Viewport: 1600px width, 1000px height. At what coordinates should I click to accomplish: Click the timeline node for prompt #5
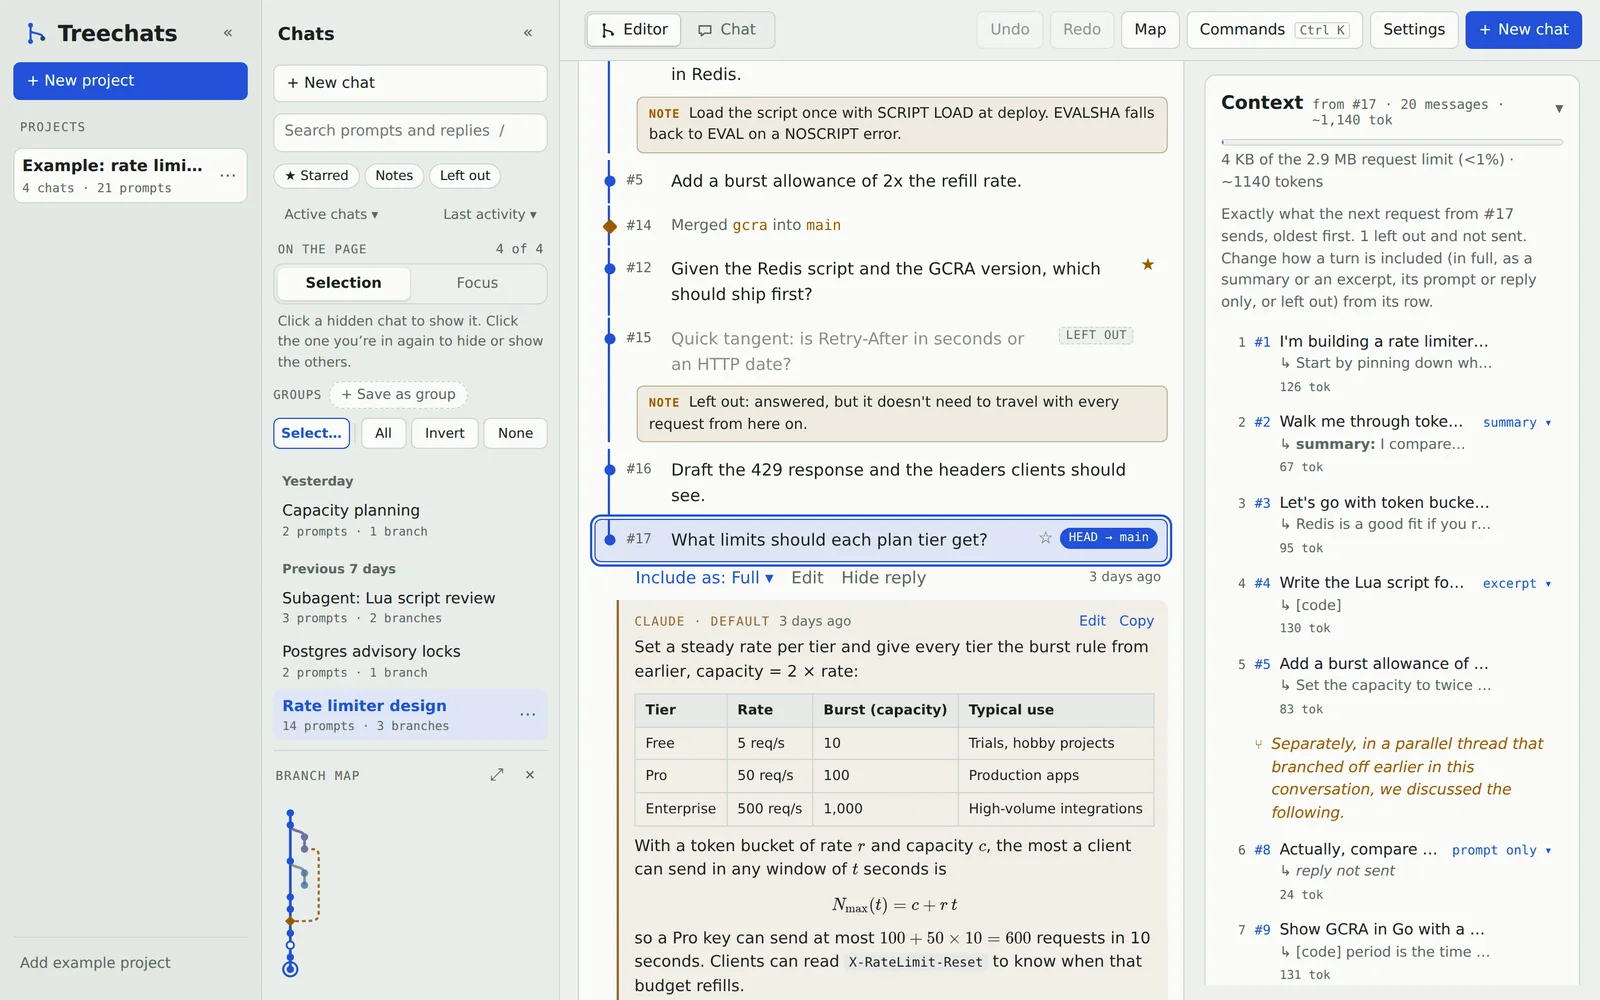point(610,181)
